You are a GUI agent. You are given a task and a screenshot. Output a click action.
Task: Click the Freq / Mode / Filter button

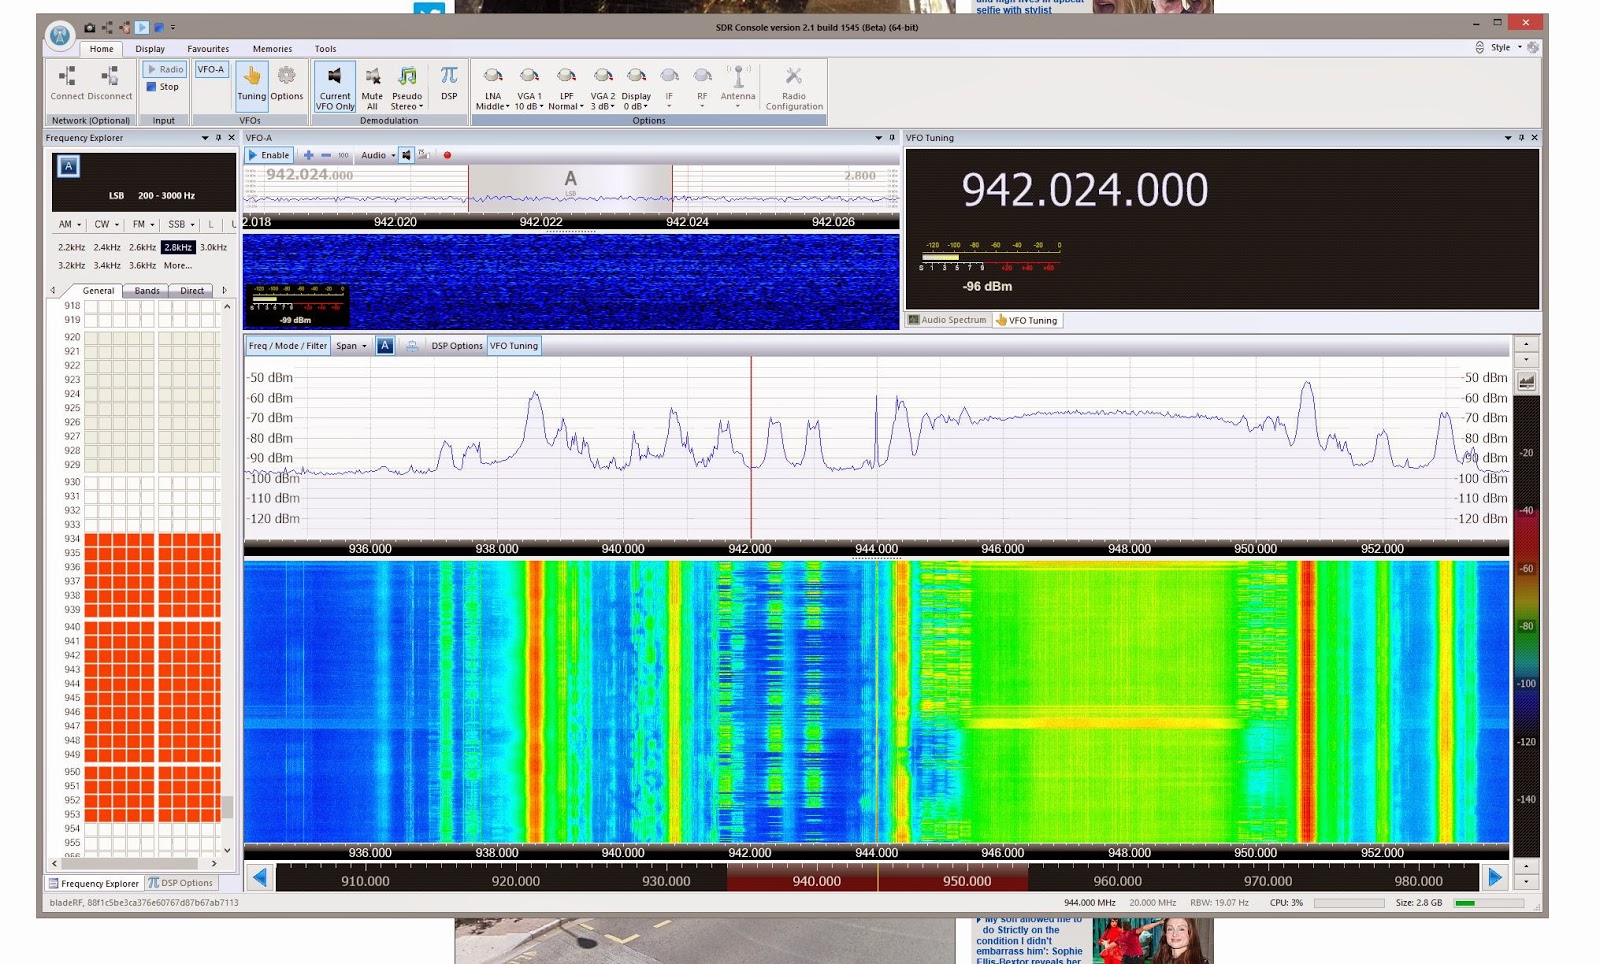[288, 346]
